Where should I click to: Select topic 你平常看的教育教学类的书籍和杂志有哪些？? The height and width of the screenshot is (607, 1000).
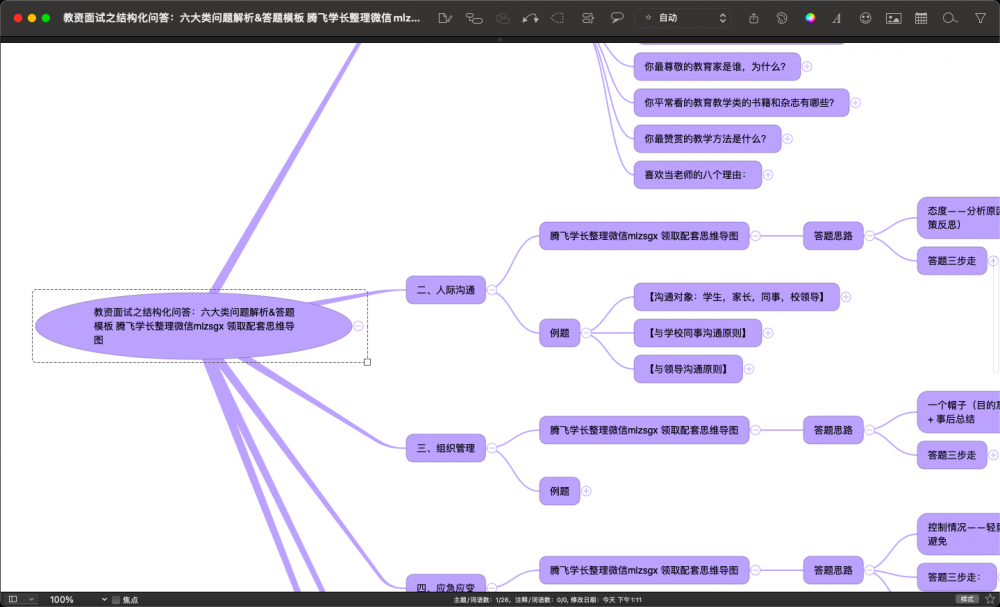coord(742,102)
